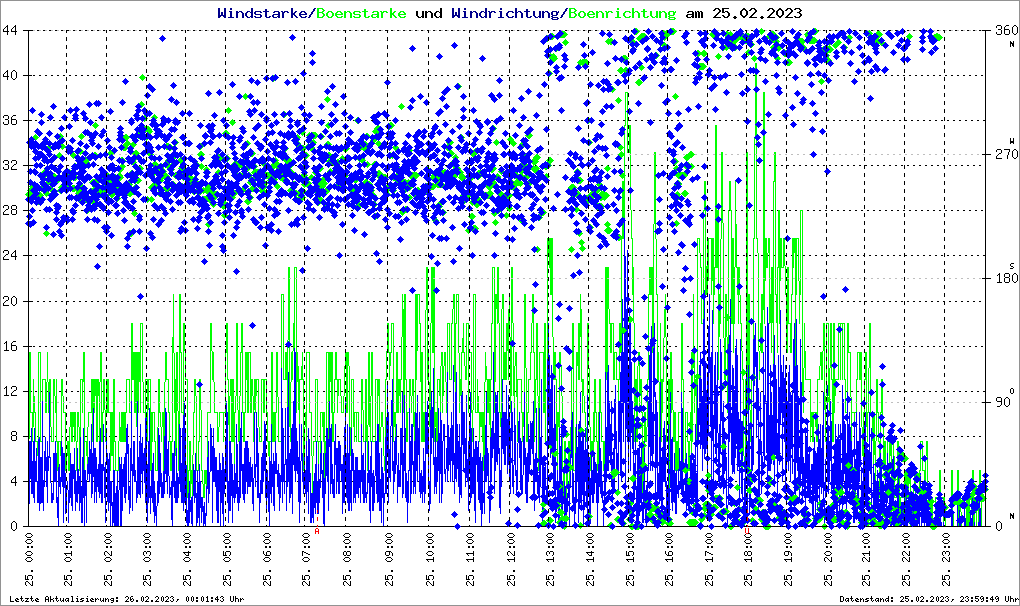Click the time label "04:00"
This screenshot has height=606, width=1020.
(x=188, y=547)
